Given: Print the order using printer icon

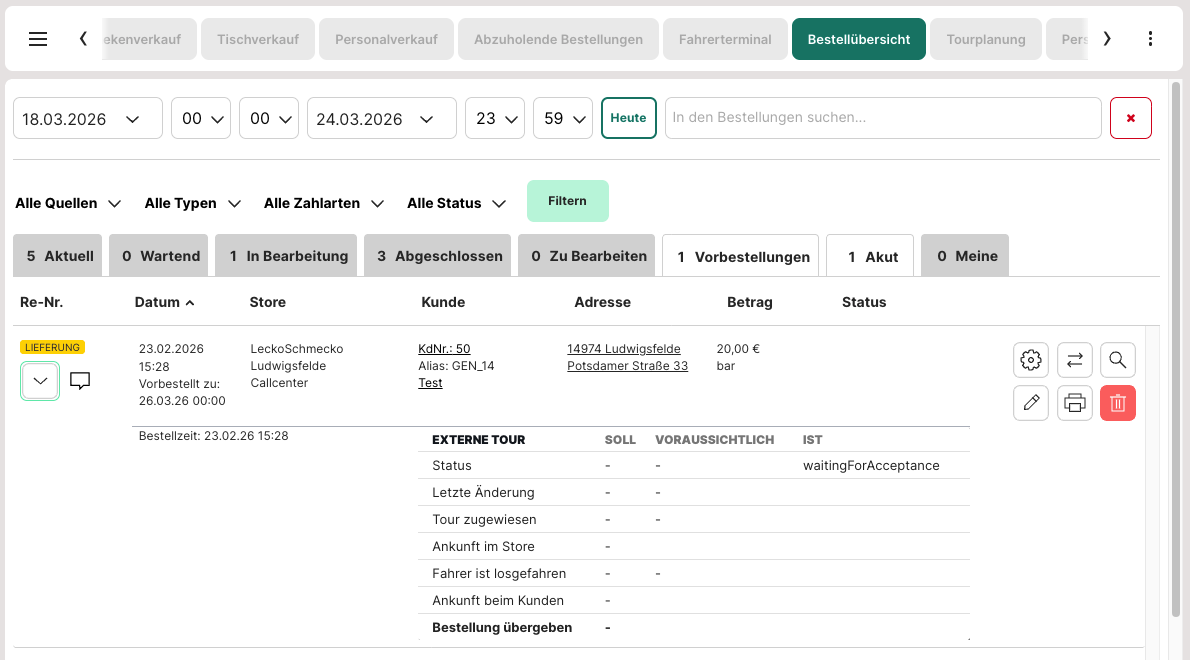Looking at the screenshot, I should coord(1075,403).
